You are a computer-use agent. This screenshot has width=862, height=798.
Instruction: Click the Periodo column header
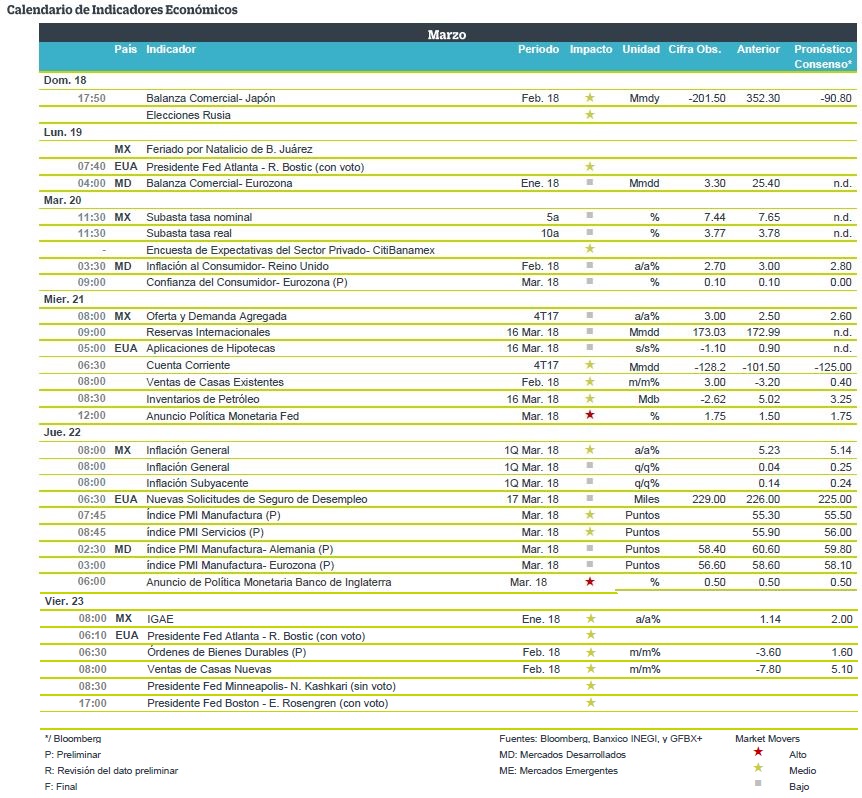[538, 49]
